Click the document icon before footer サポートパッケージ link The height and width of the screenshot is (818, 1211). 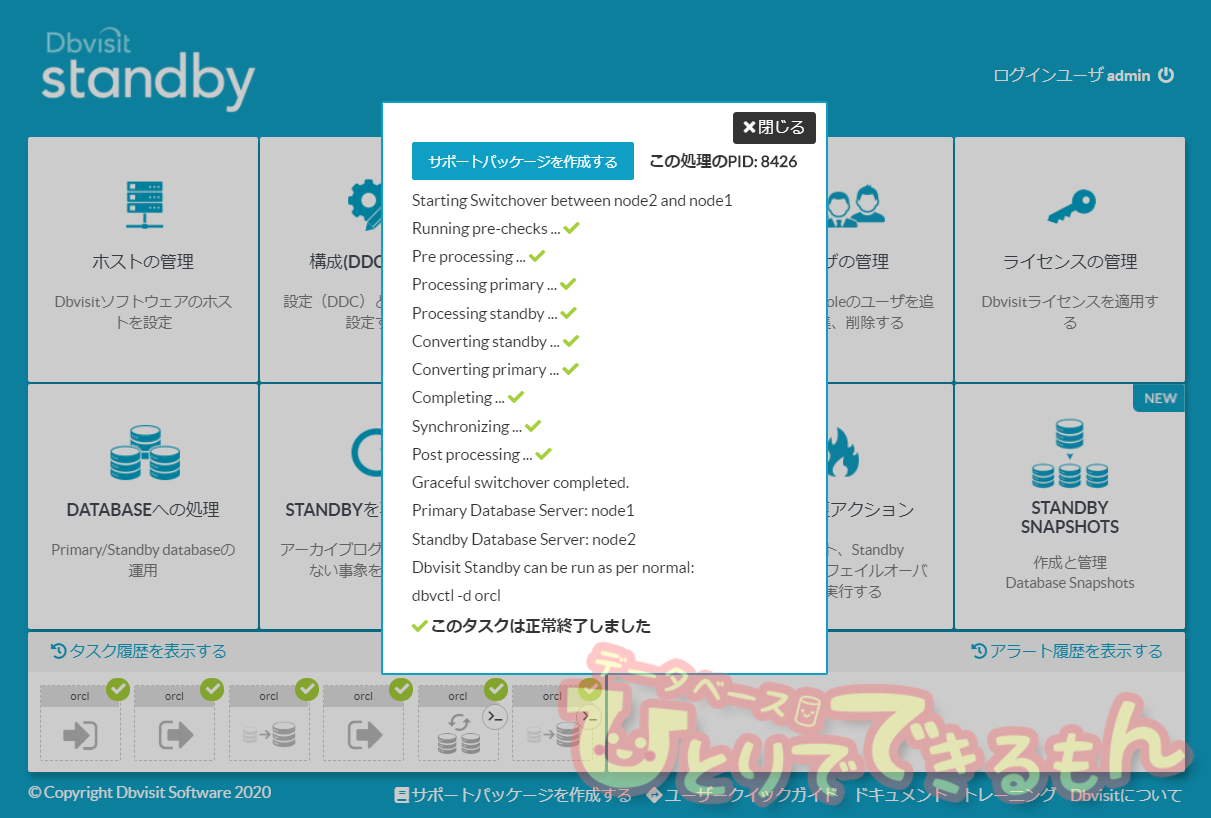402,796
